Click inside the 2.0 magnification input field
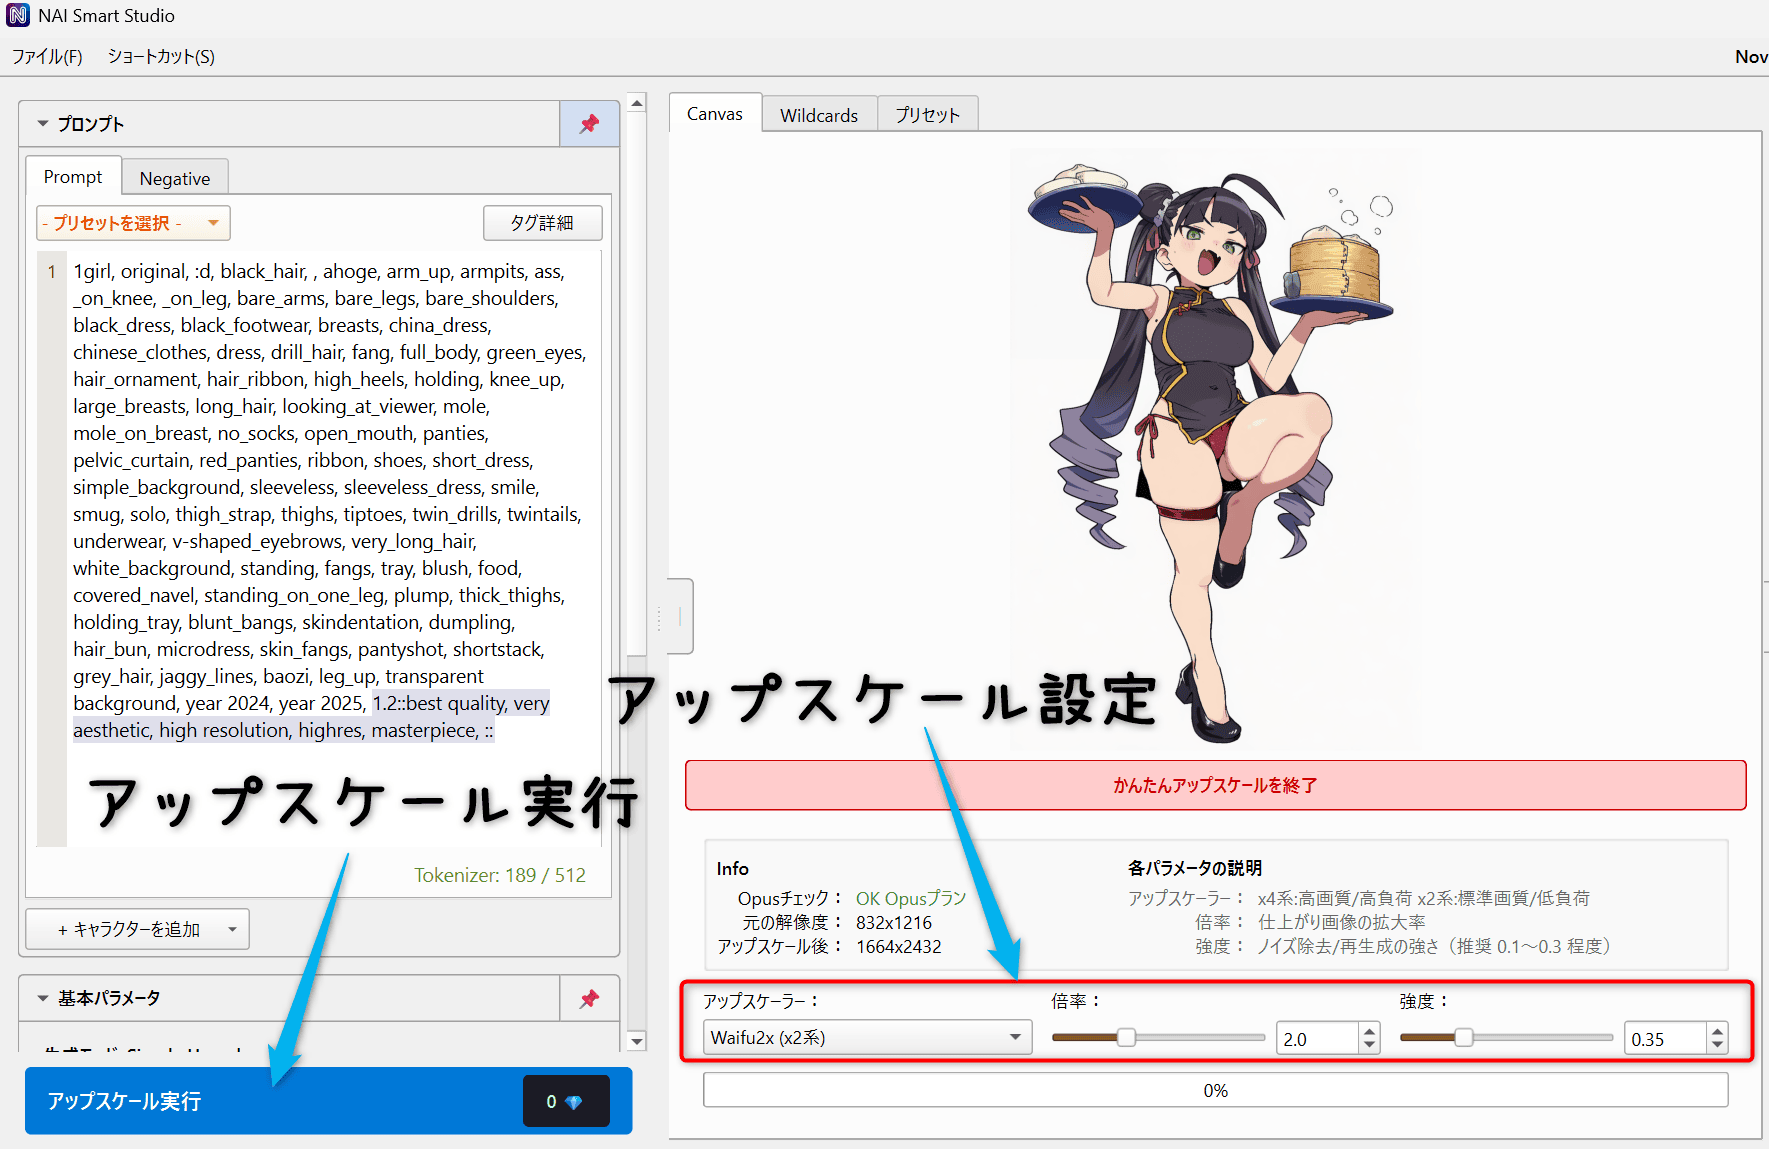 pos(1315,1038)
